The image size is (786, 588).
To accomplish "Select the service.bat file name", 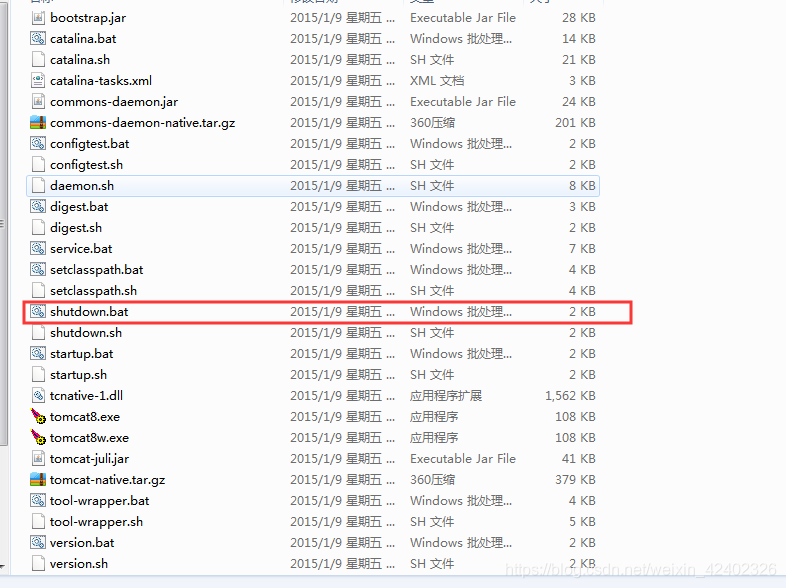I will (81, 249).
